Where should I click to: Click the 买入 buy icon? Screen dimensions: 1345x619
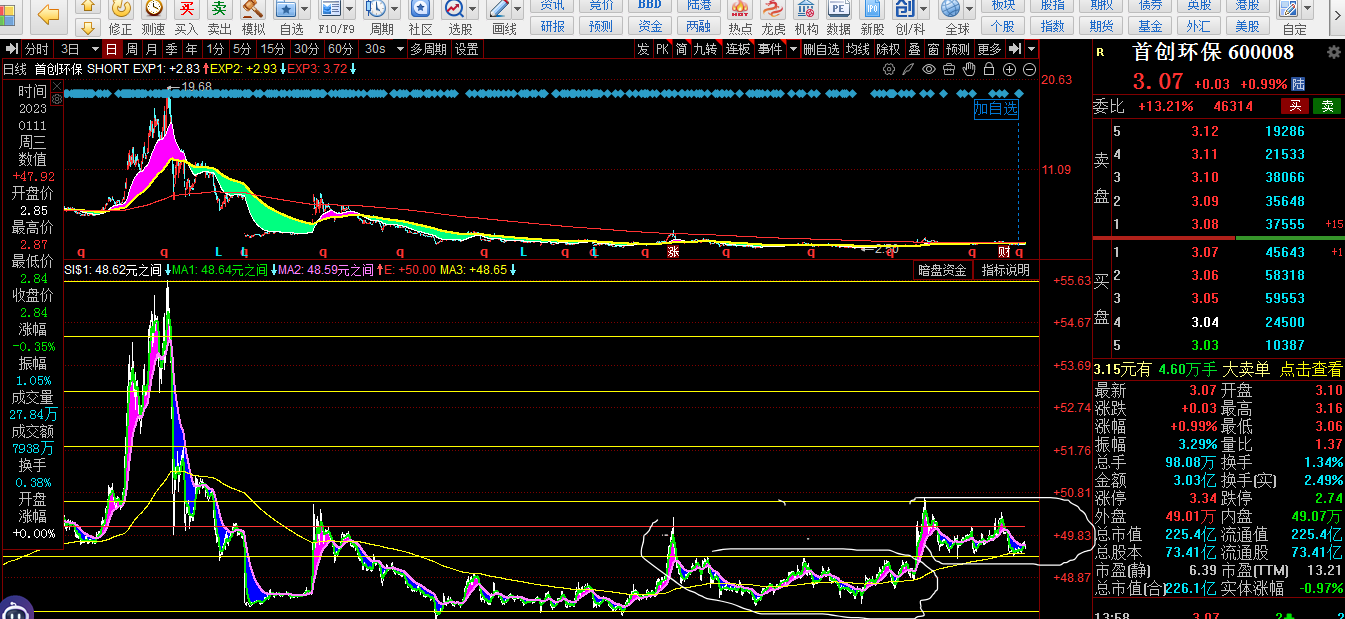(186, 18)
